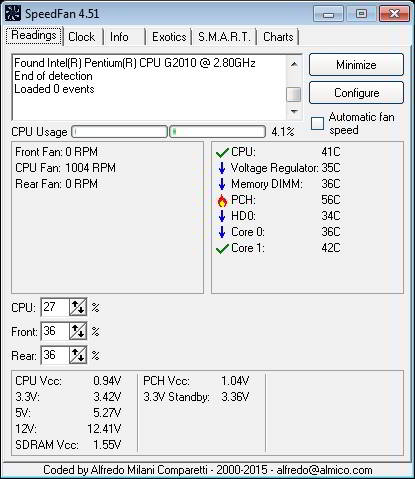Click the blue arrow next to Memory DIMM

[222, 184]
